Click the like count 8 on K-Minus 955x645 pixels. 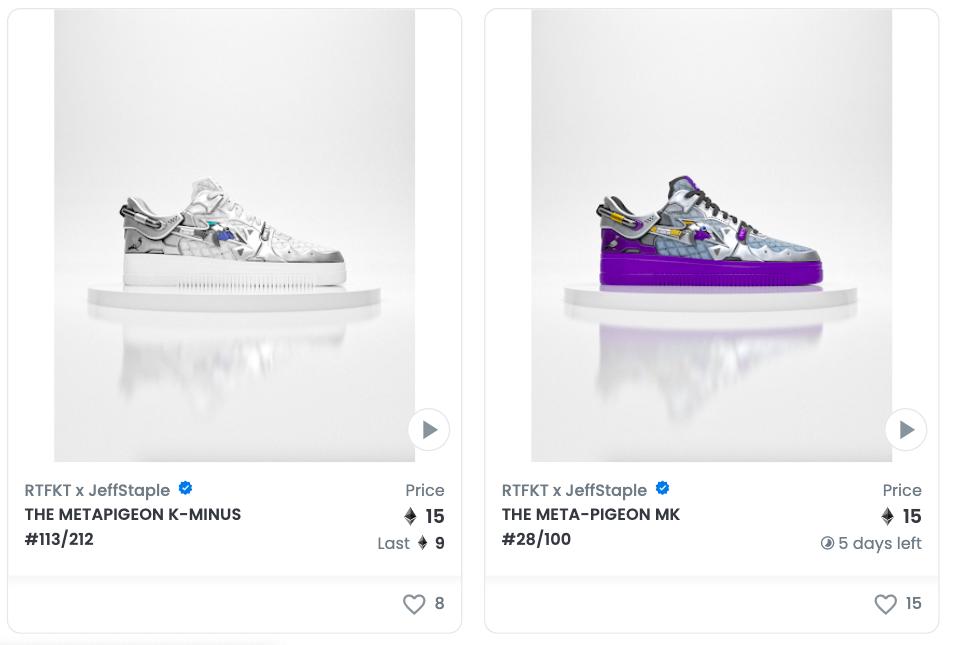[x=440, y=604]
